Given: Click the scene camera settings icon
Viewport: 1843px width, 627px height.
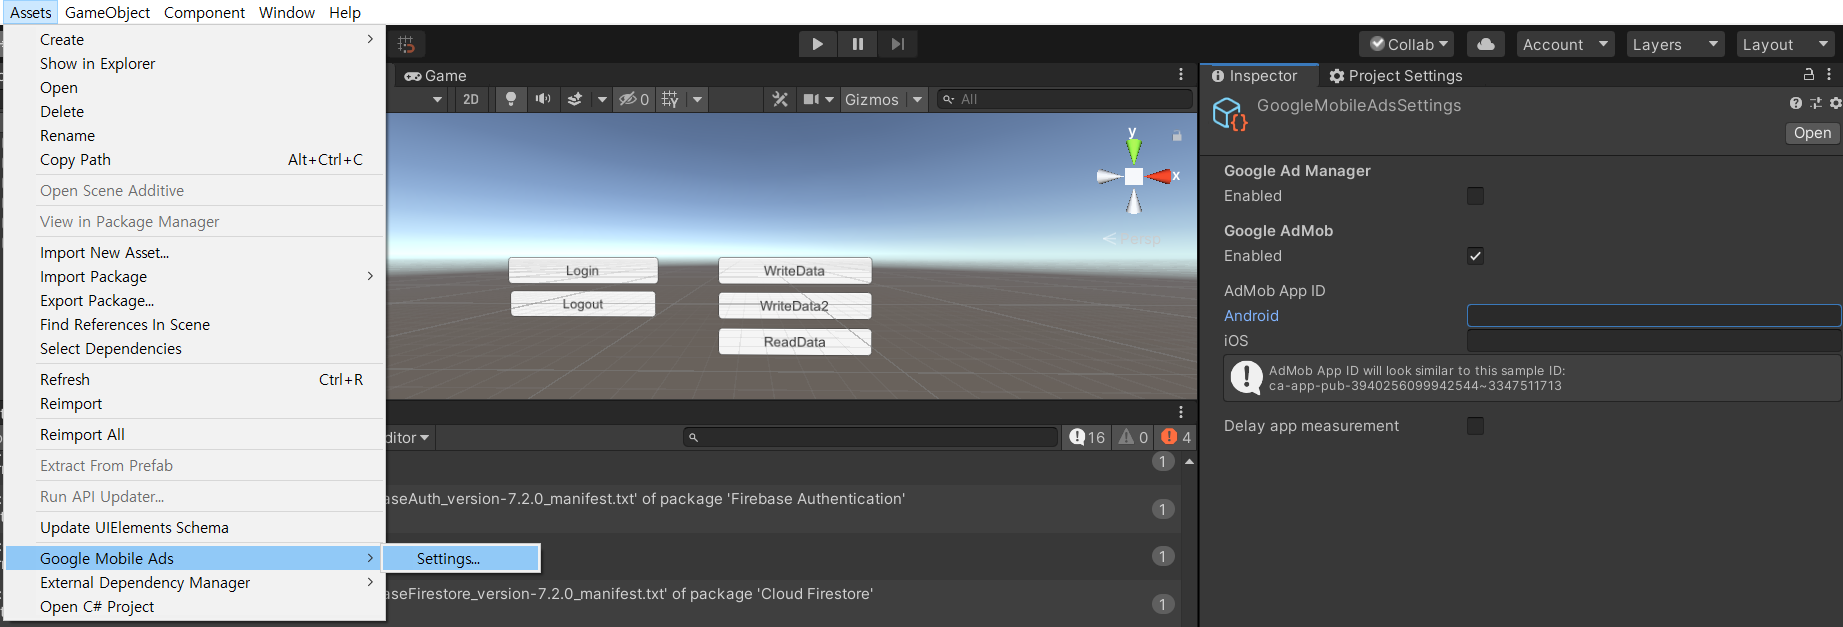Looking at the screenshot, I should 811,99.
